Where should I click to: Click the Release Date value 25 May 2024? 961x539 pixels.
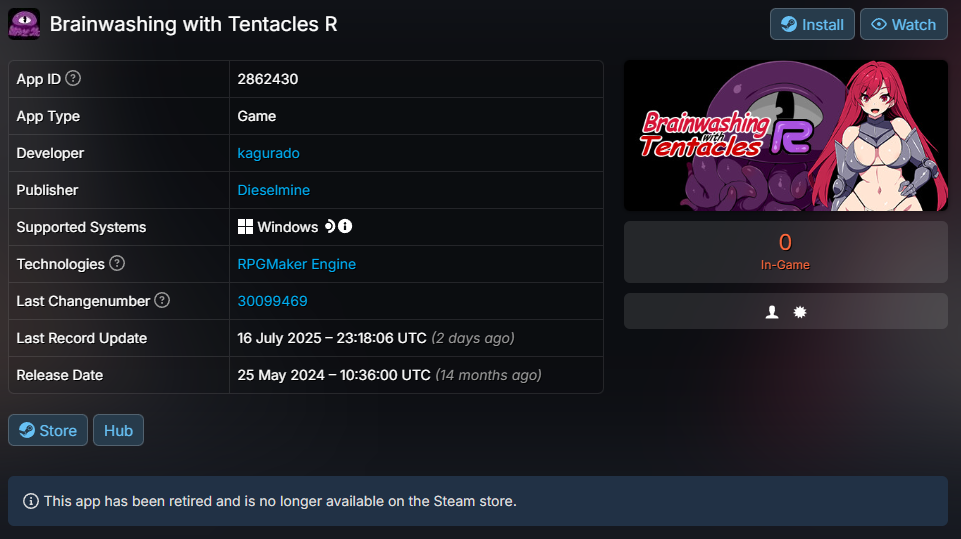[334, 375]
